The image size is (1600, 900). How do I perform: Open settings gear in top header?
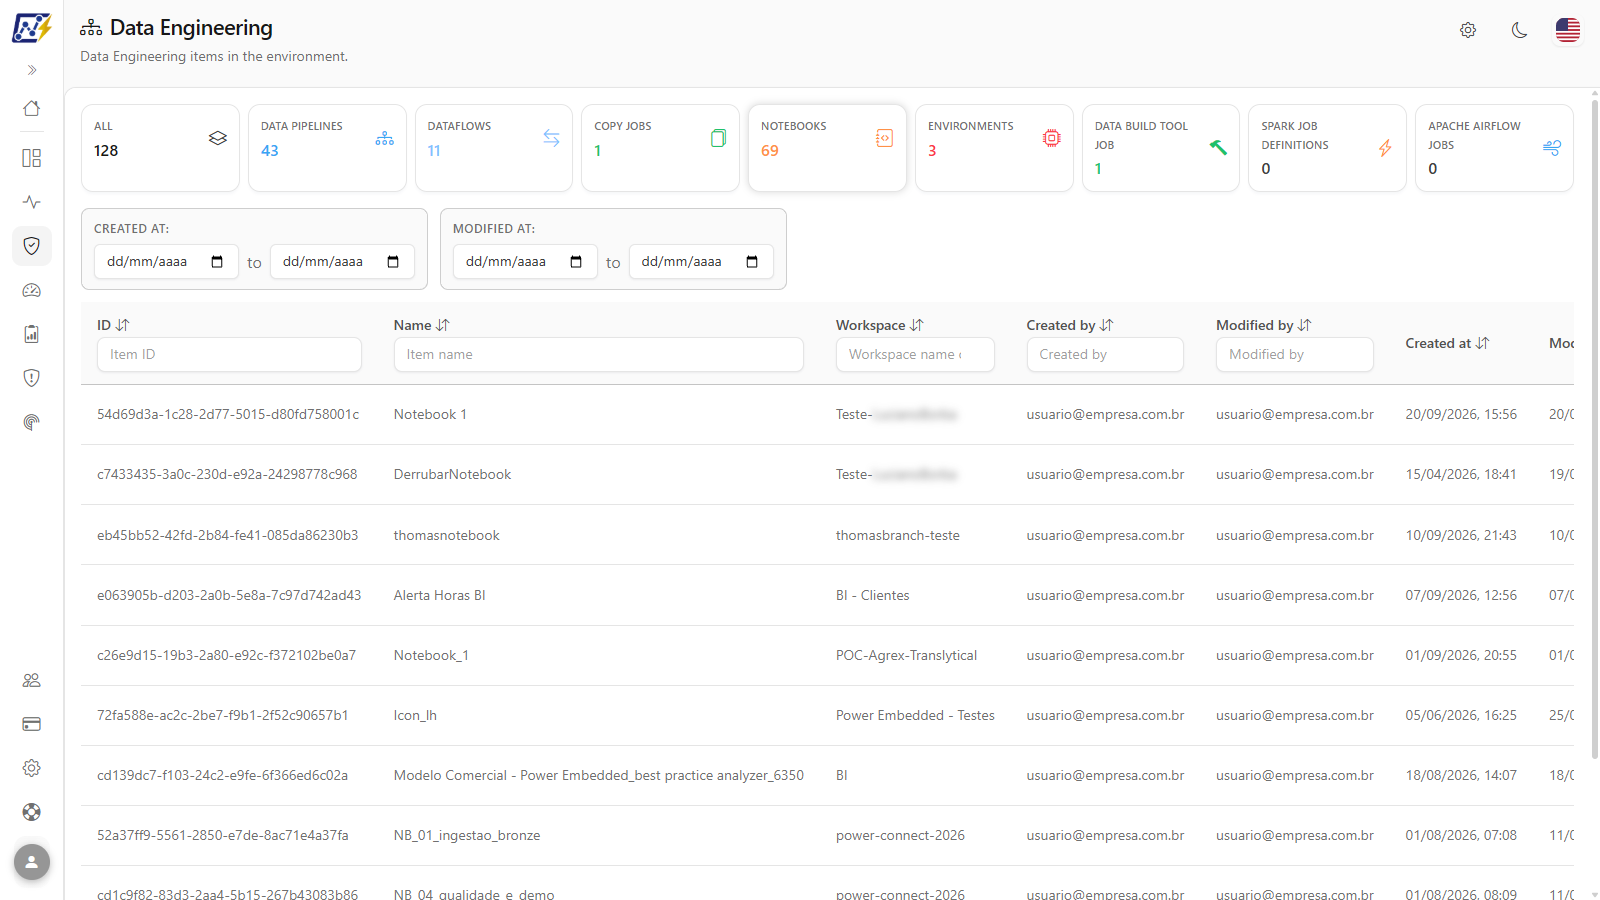pyautogui.click(x=1468, y=30)
